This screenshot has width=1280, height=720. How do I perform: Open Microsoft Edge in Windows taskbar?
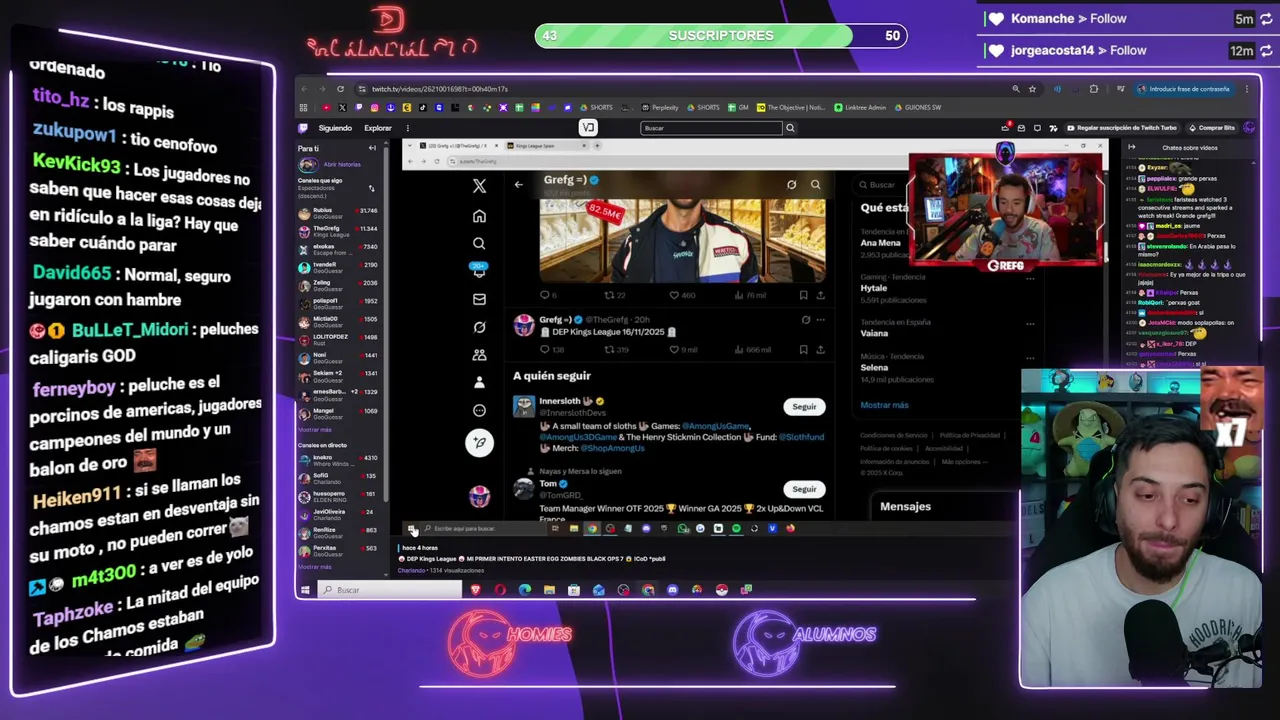click(x=525, y=590)
